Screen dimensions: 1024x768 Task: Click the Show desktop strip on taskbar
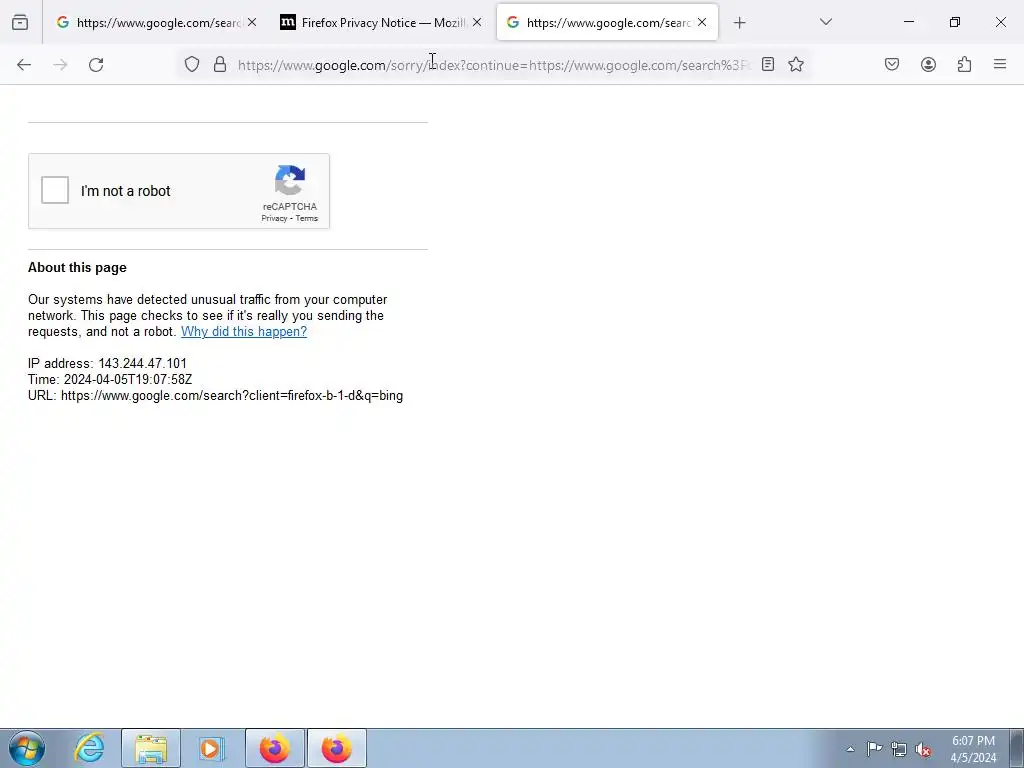click(x=1017, y=748)
